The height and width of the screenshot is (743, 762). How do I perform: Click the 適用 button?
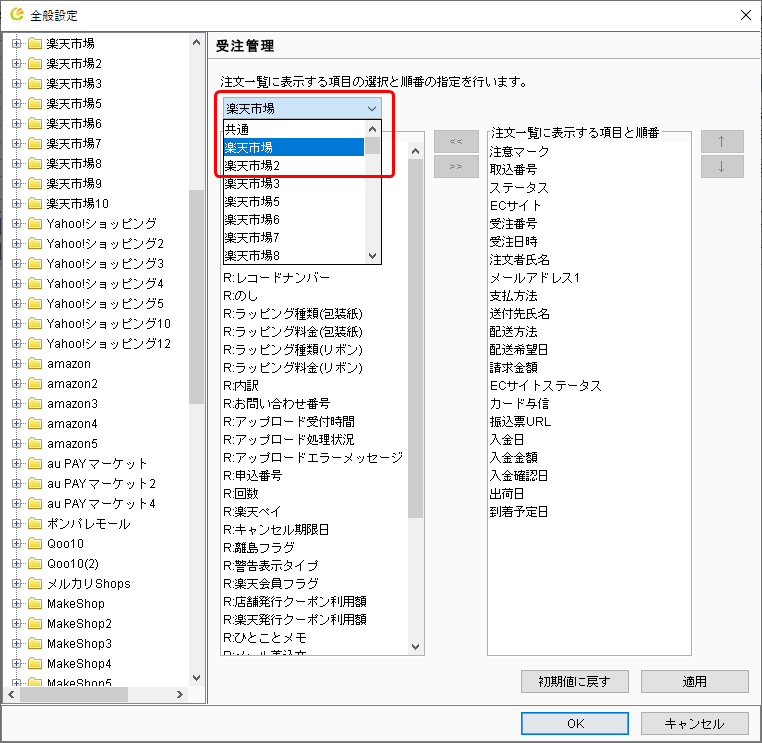tap(694, 681)
